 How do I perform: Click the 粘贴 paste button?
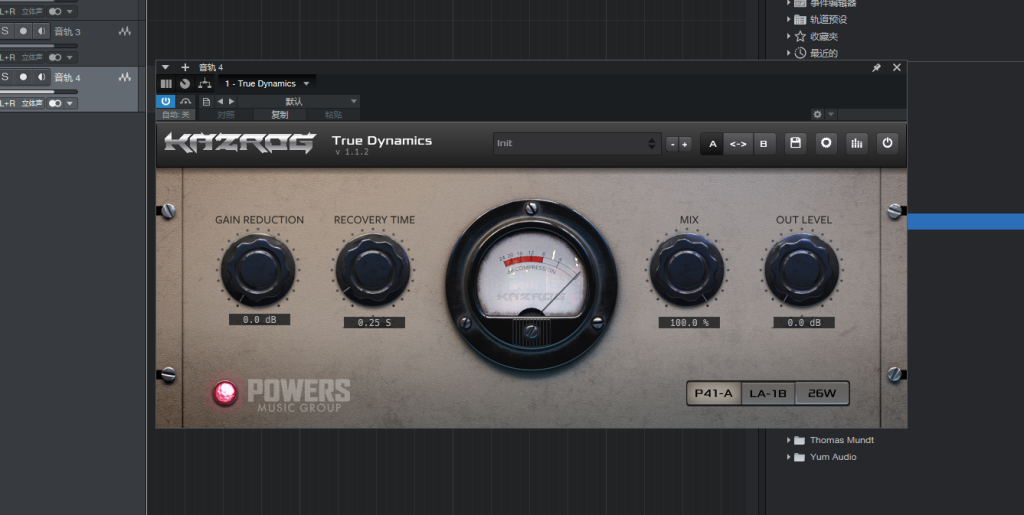[333, 115]
